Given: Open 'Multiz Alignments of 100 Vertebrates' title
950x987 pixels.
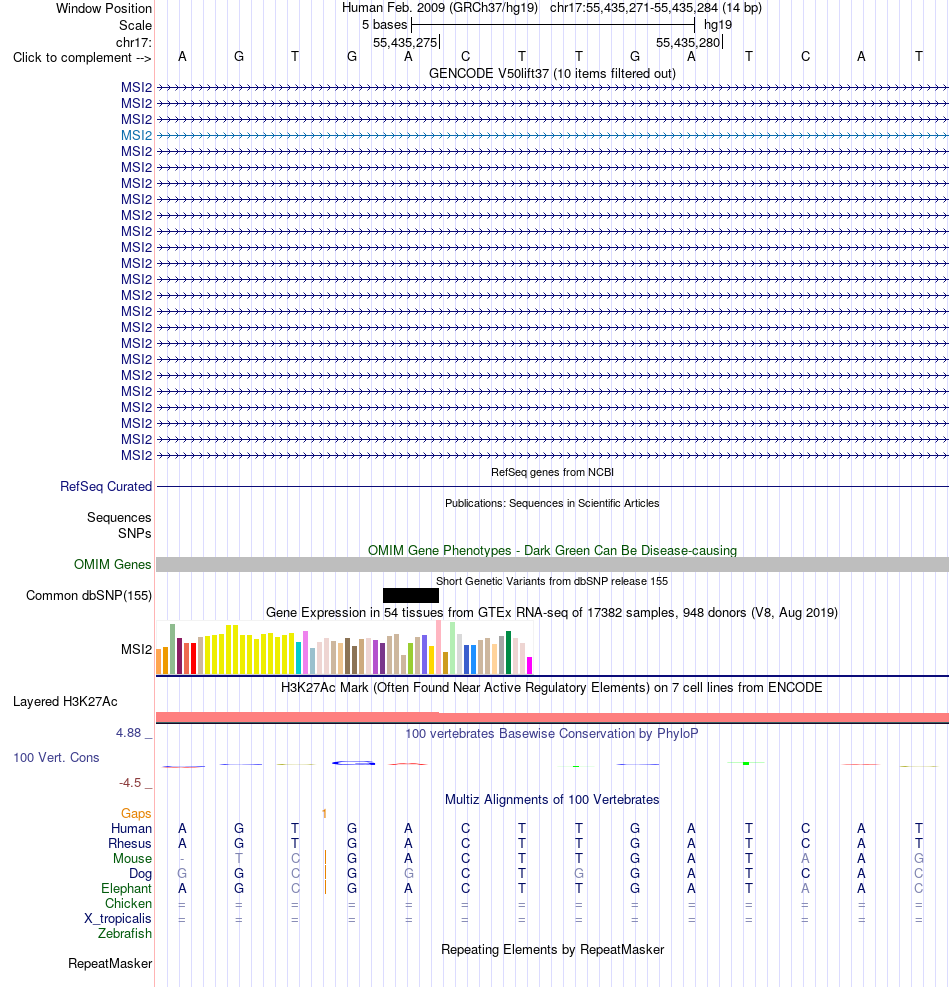Looking at the screenshot, I should coord(552,800).
